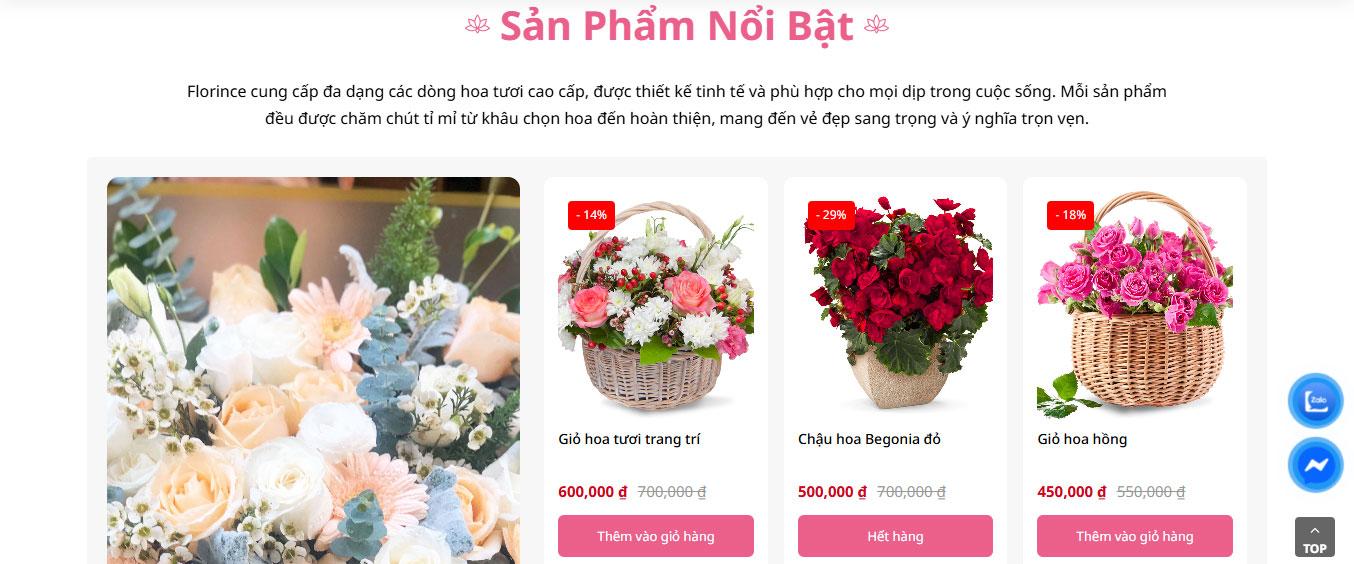Click the -14% discount badge

click(x=591, y=215)
